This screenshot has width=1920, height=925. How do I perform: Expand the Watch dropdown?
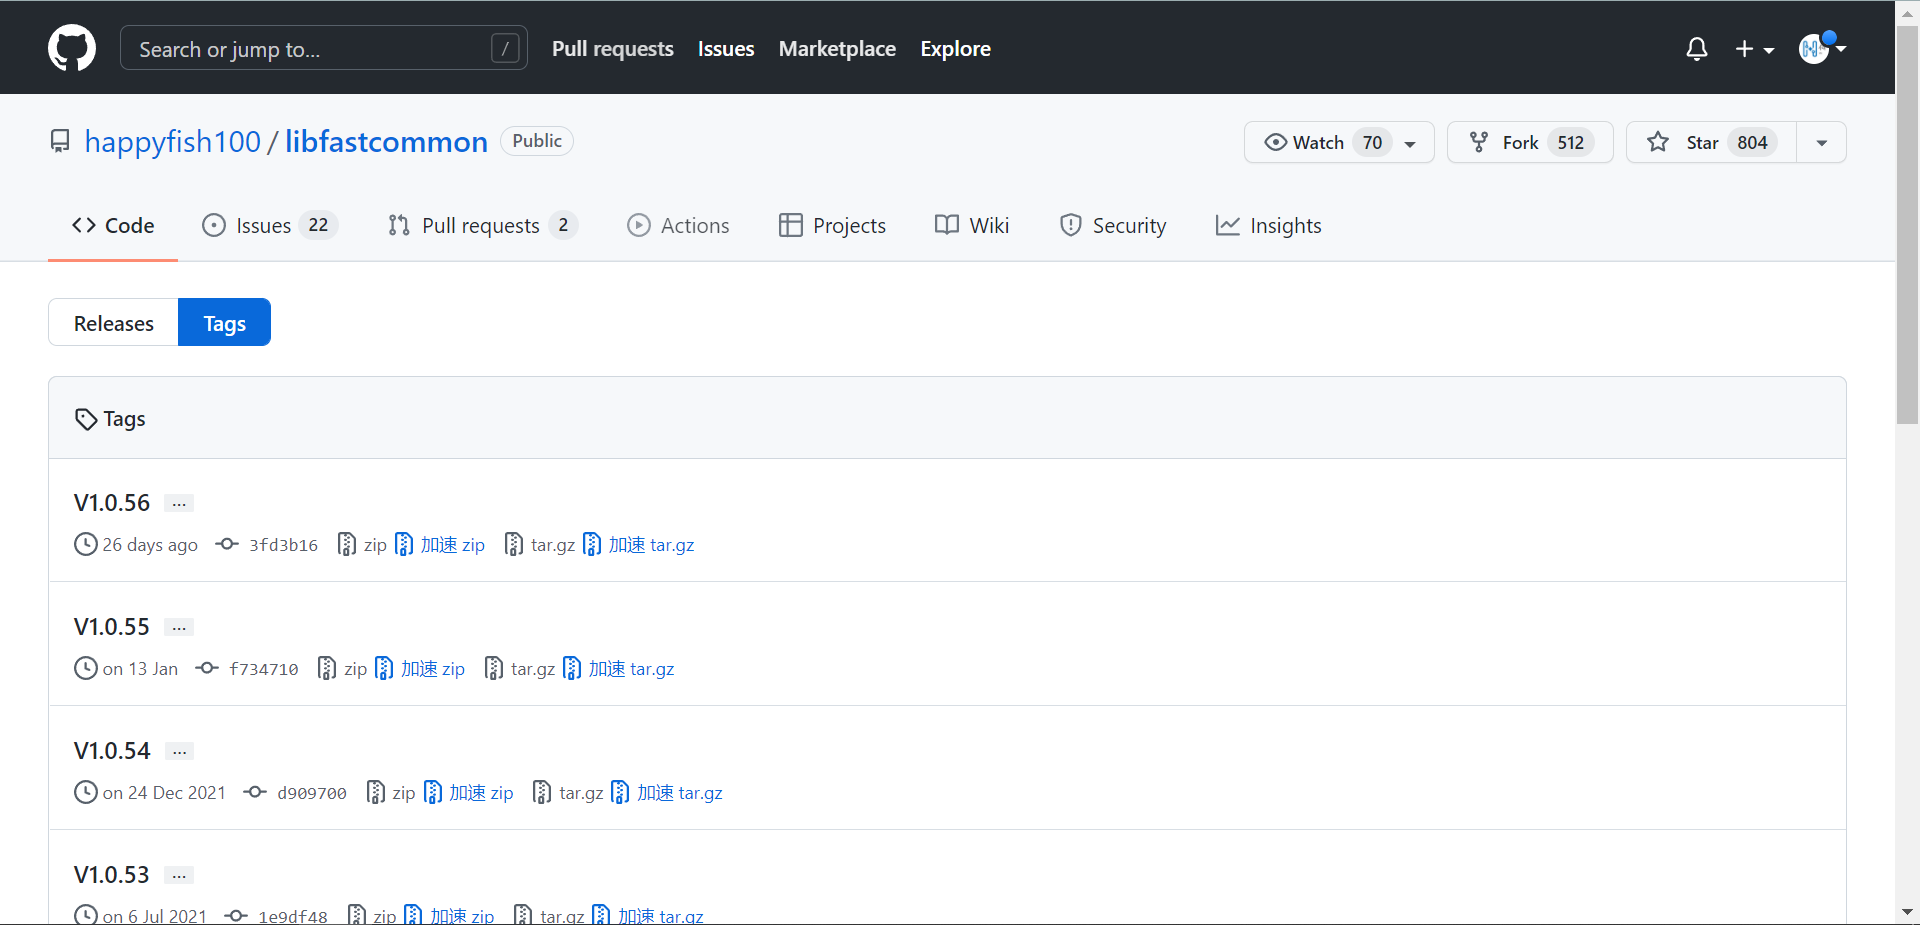pyautogui.click(x=1339, y=142)
